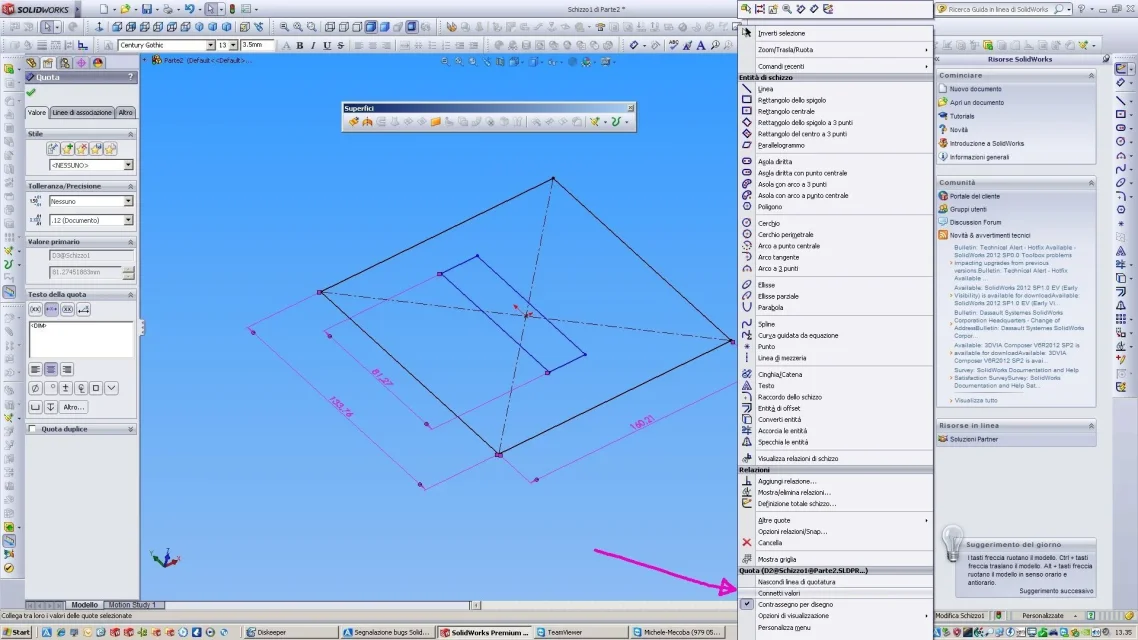Click the green checkmark to accept Quota
Image resolution: width=1138 pixels, height=640 pixels.
point(30,92)
